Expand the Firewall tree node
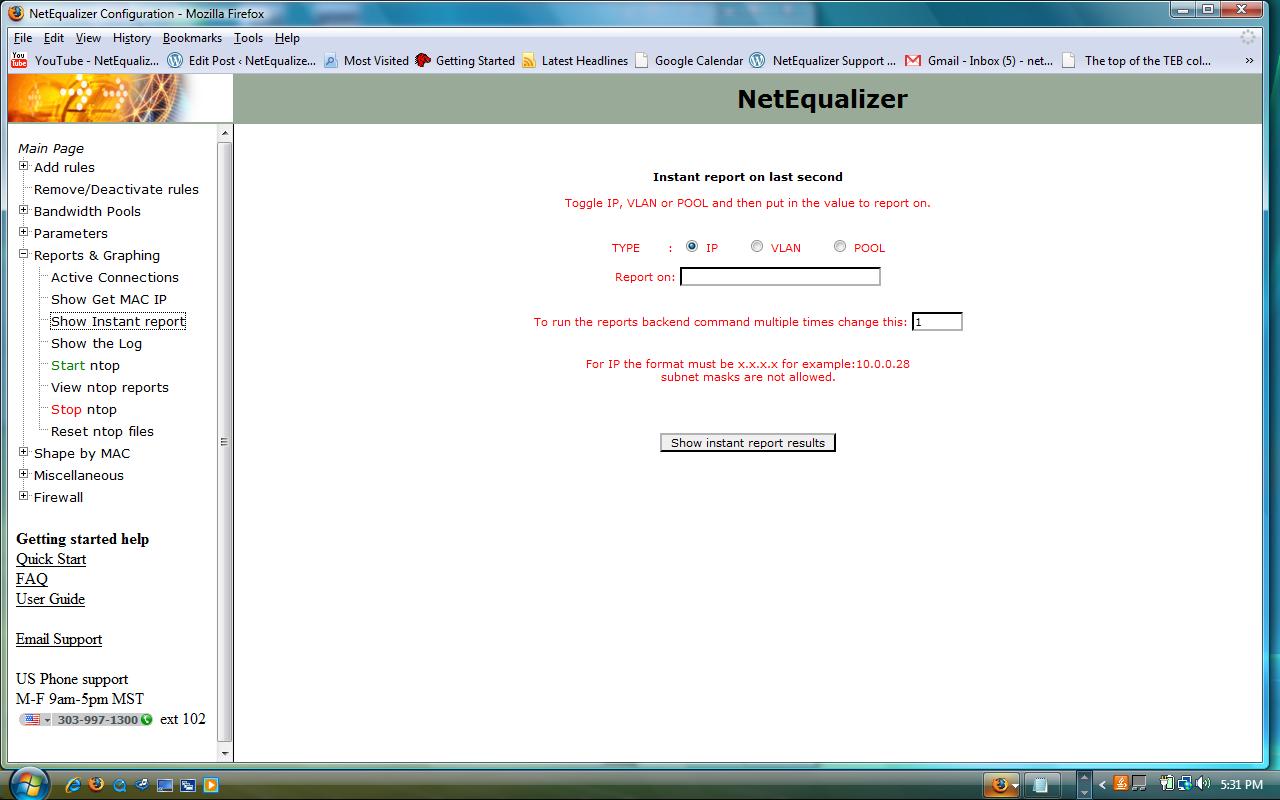1280x800 pixels. click(x=23, y=496)
